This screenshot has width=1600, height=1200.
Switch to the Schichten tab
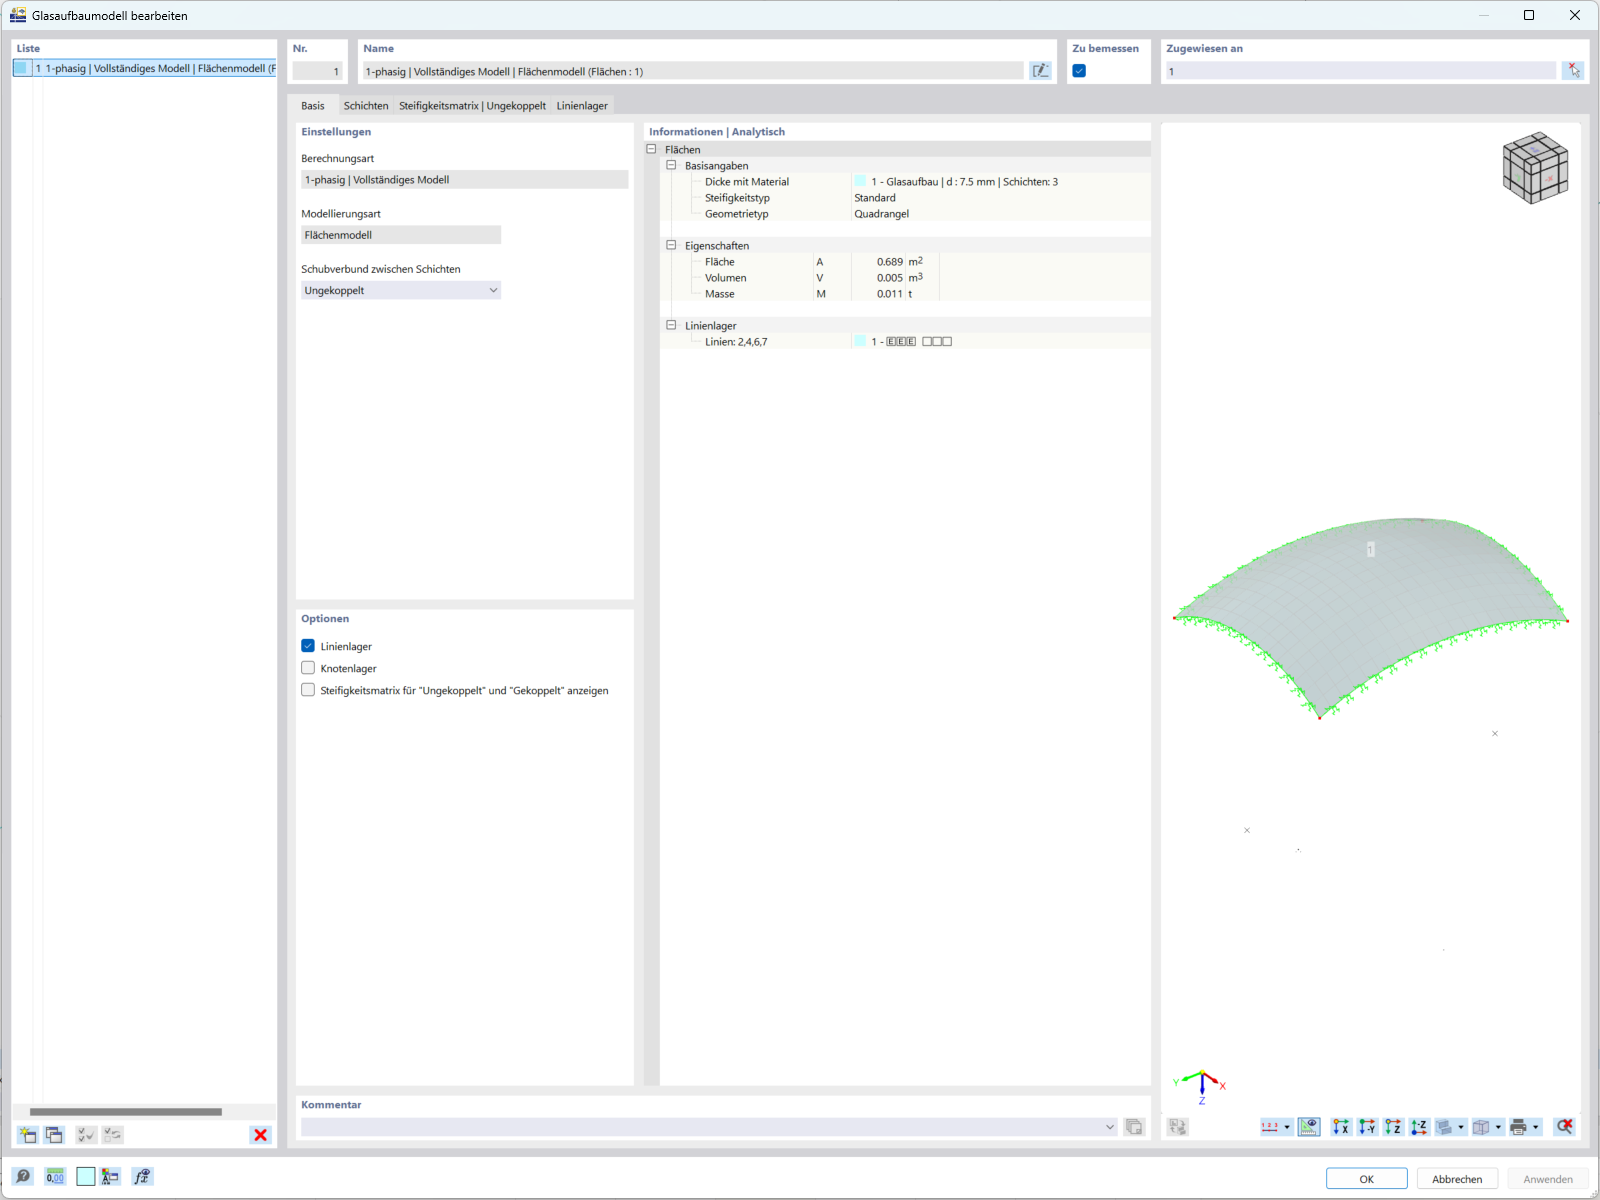pos(365,105)
